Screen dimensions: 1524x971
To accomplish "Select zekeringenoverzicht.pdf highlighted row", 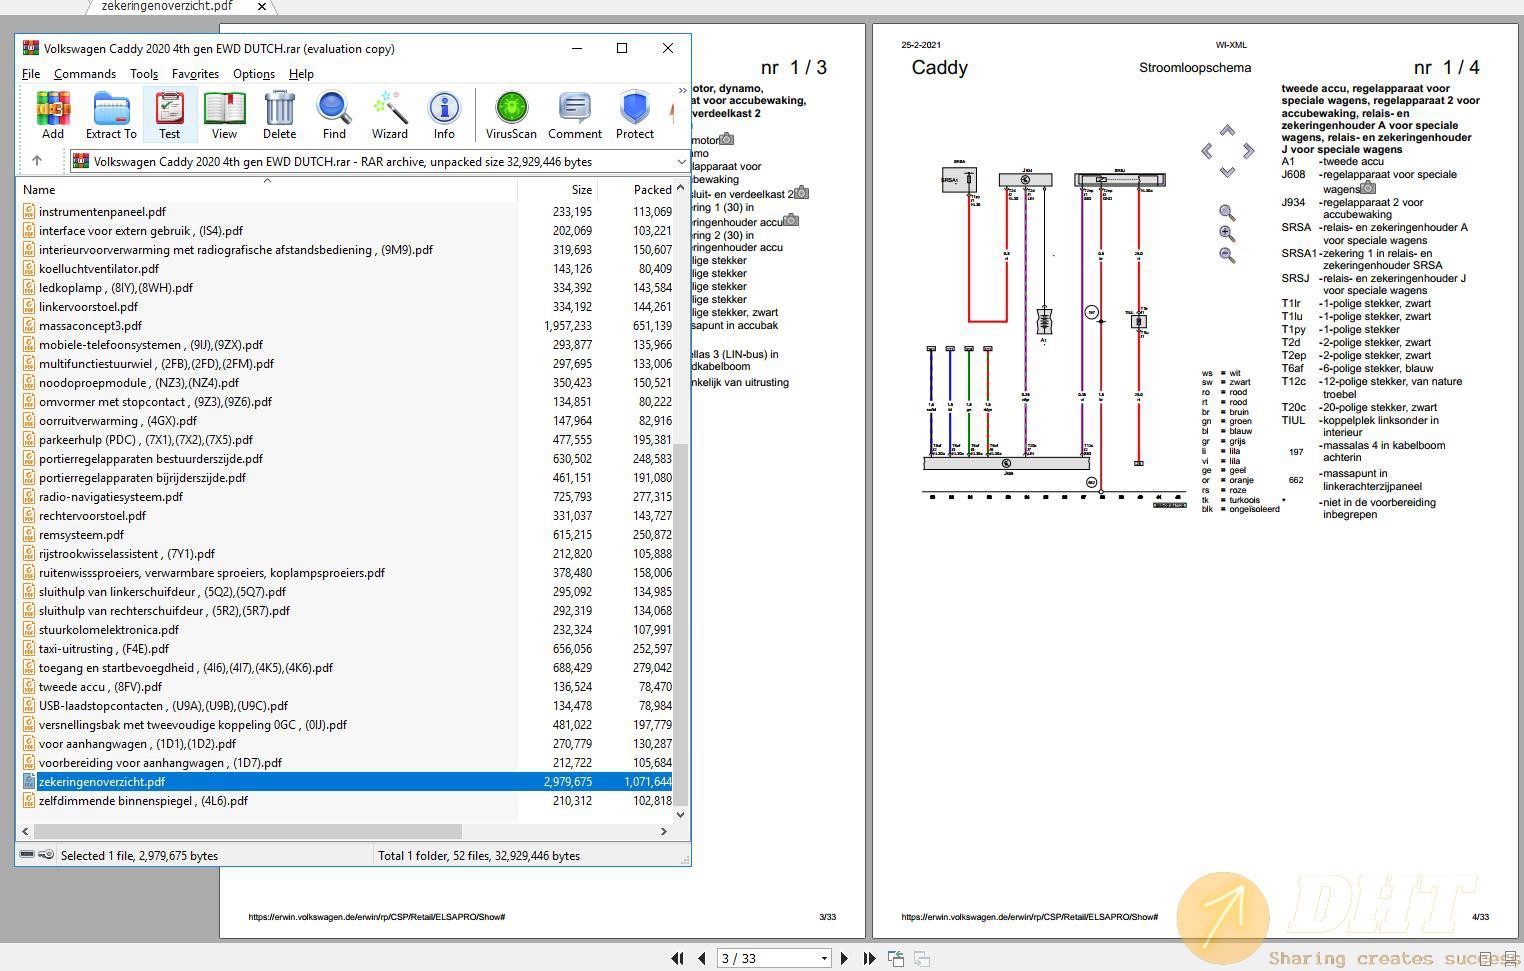I will [x=347, y=781].
